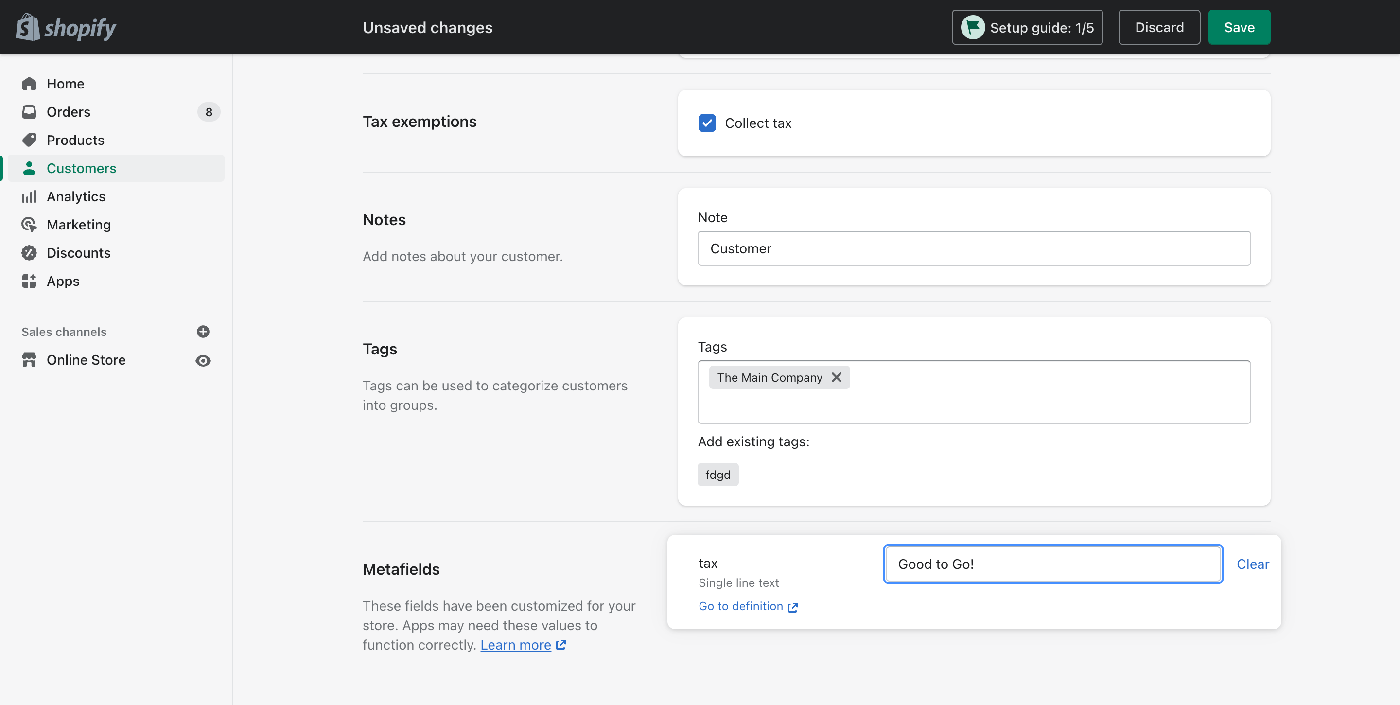1400x705 pixels.
Task: Discard the unsaved changes
Action: pos(1159,28)
